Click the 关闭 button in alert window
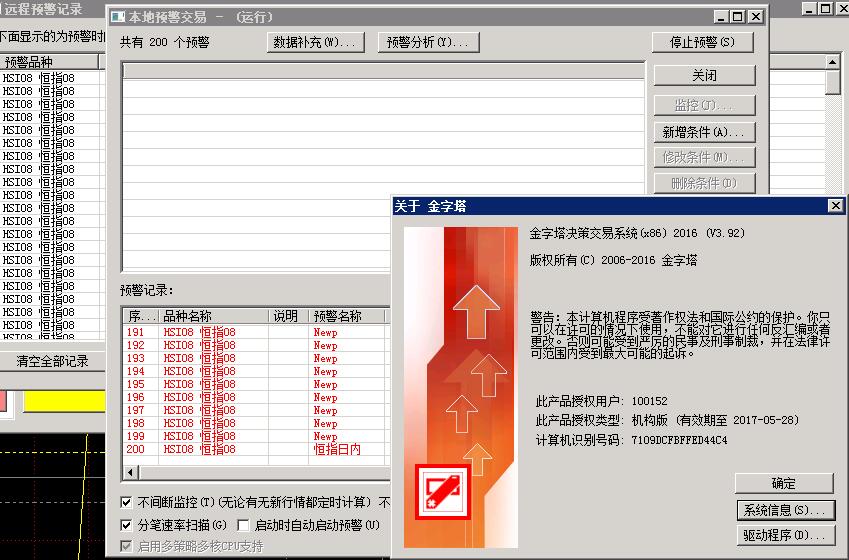The height and width of the screenshot is (560, 849). 704,75
